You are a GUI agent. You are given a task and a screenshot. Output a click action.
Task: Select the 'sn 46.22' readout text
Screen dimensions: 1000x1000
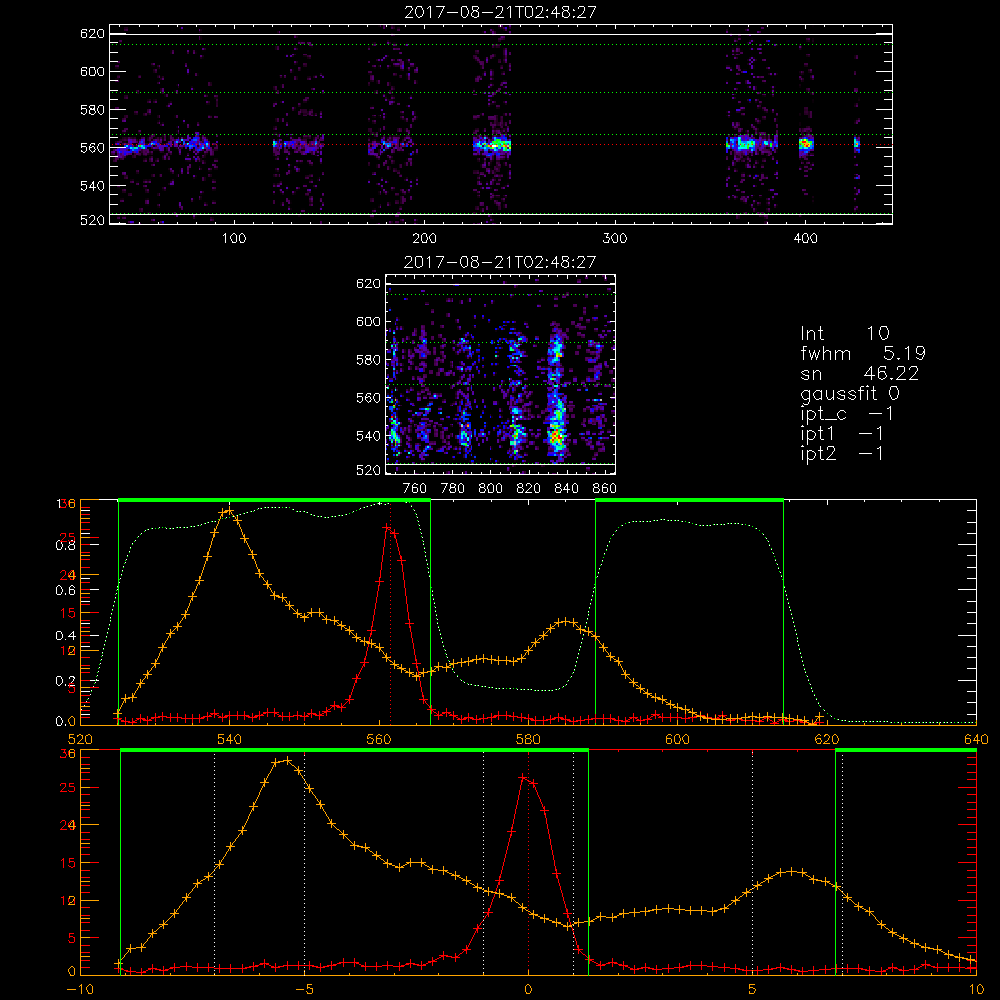coord(860,373)
